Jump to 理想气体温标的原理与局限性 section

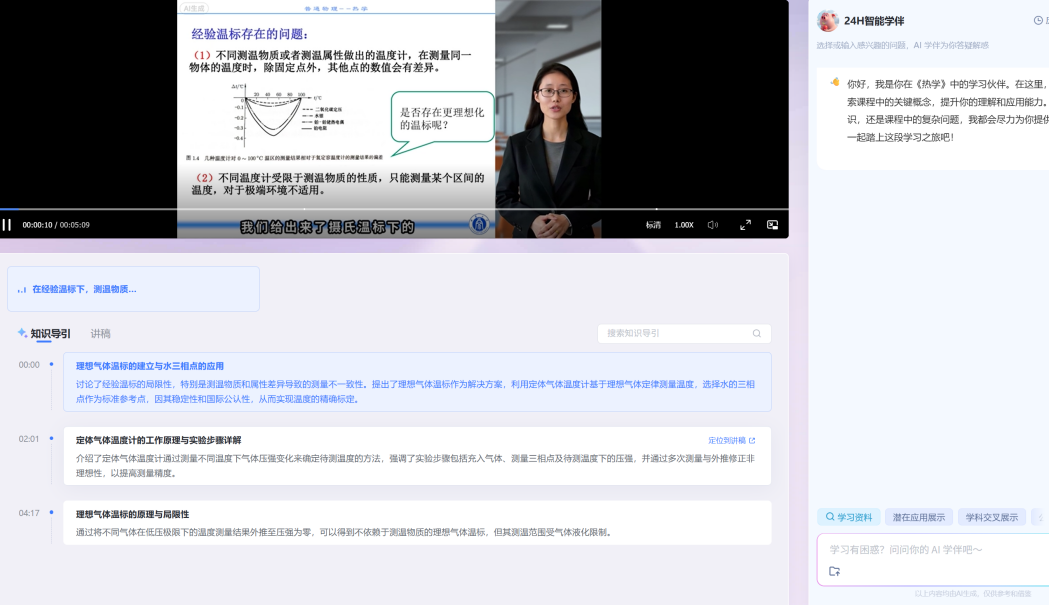[133, 514]
